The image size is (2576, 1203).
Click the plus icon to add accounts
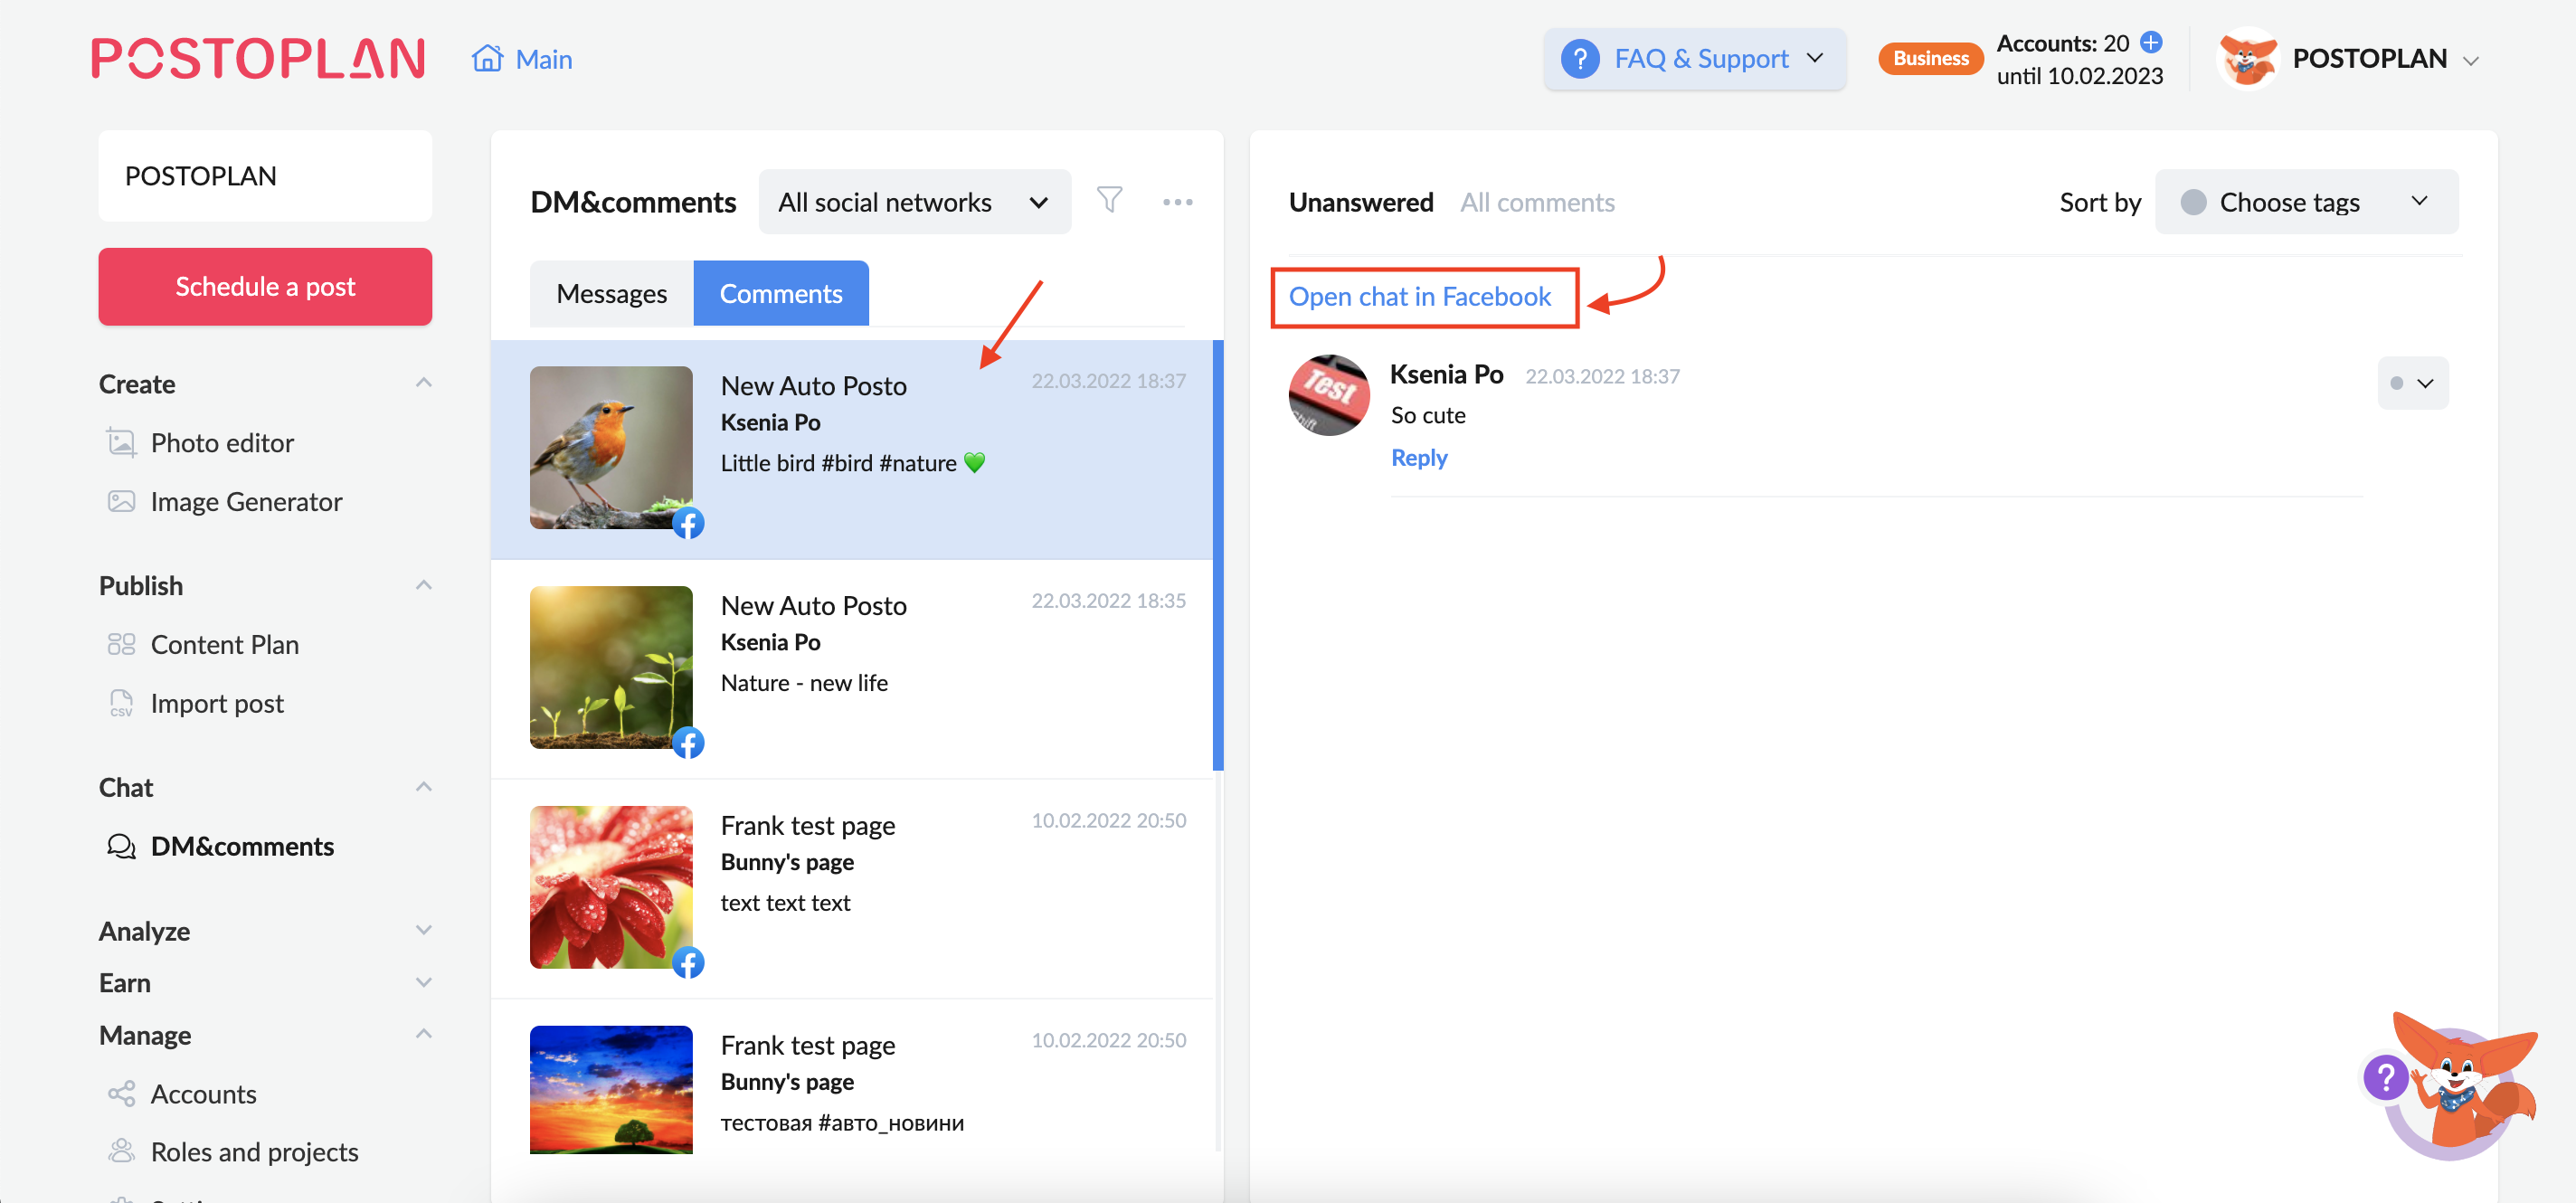pos(2150,42)
